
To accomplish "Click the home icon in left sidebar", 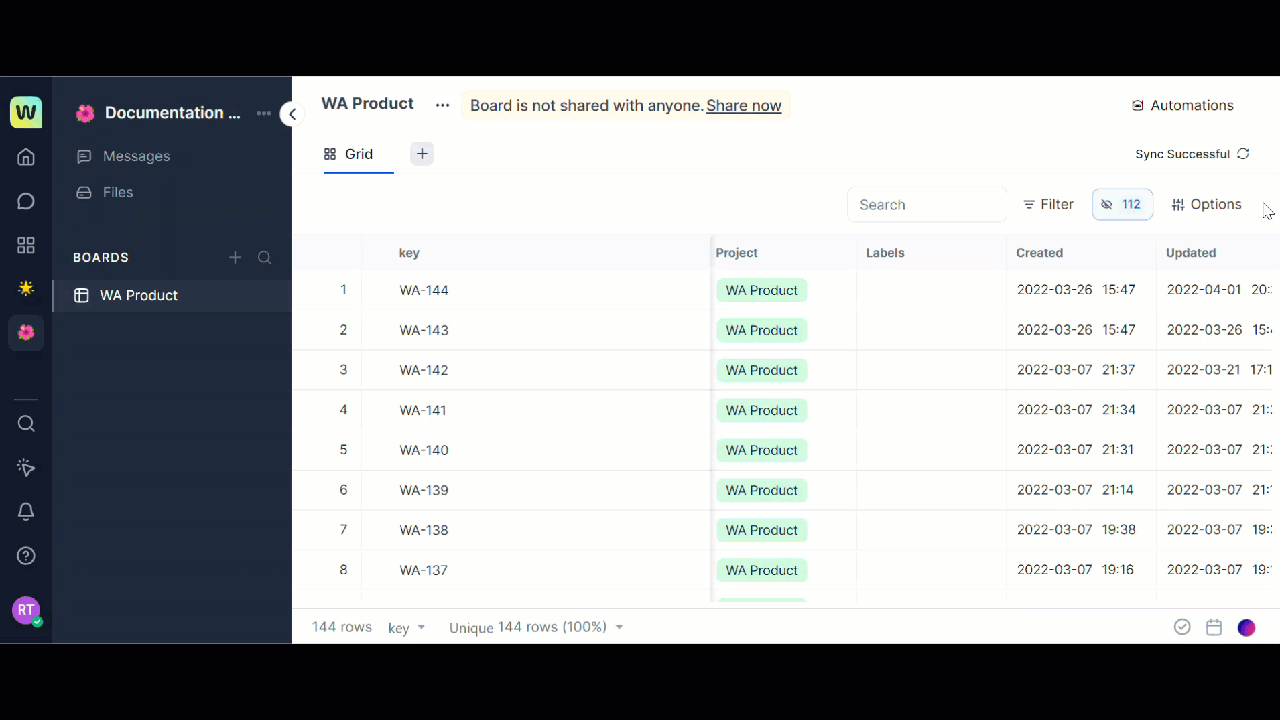I will click(x=26, y=157).
